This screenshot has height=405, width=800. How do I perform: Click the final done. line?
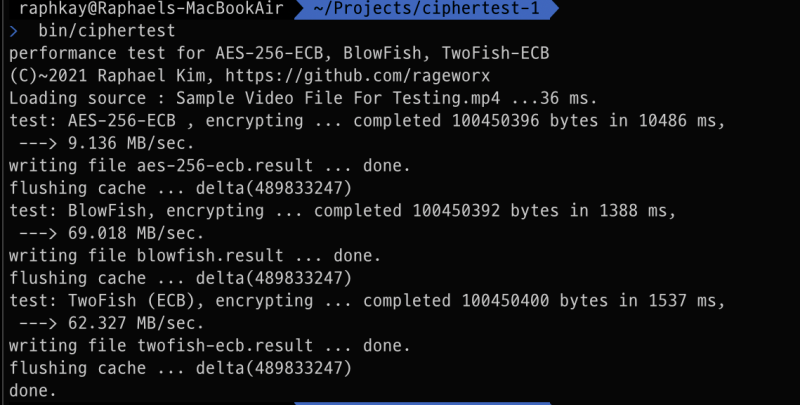point(33,391)
